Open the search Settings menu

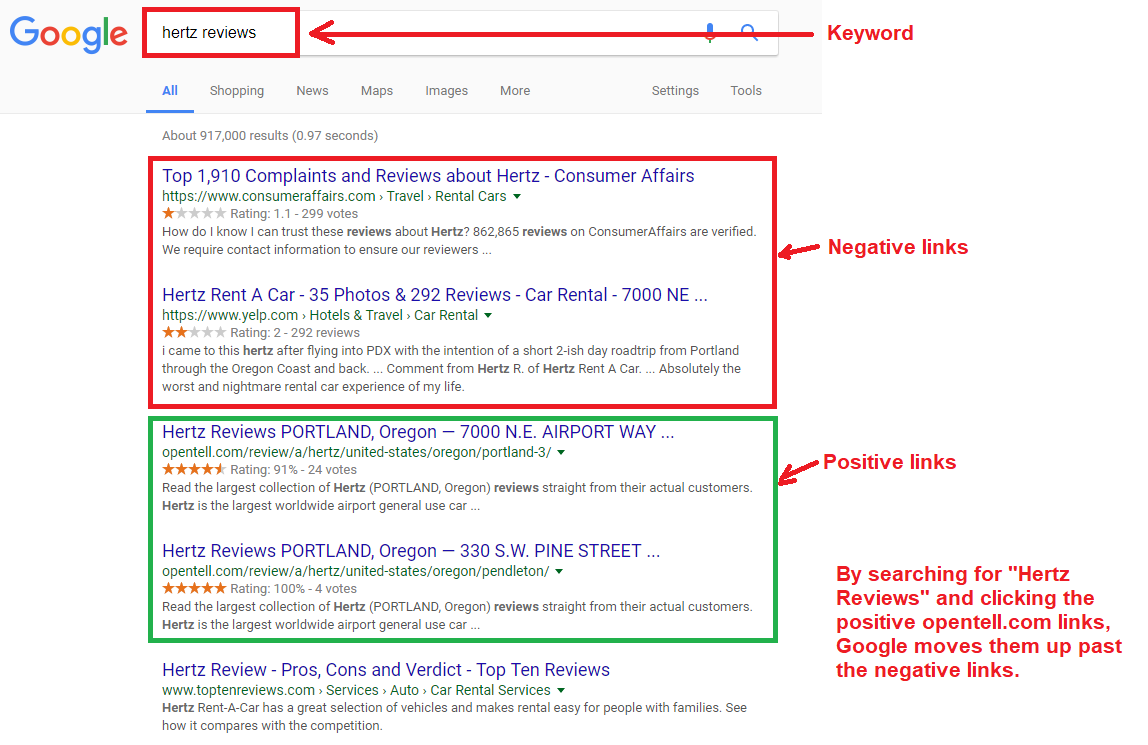click(x=675, y=91)
